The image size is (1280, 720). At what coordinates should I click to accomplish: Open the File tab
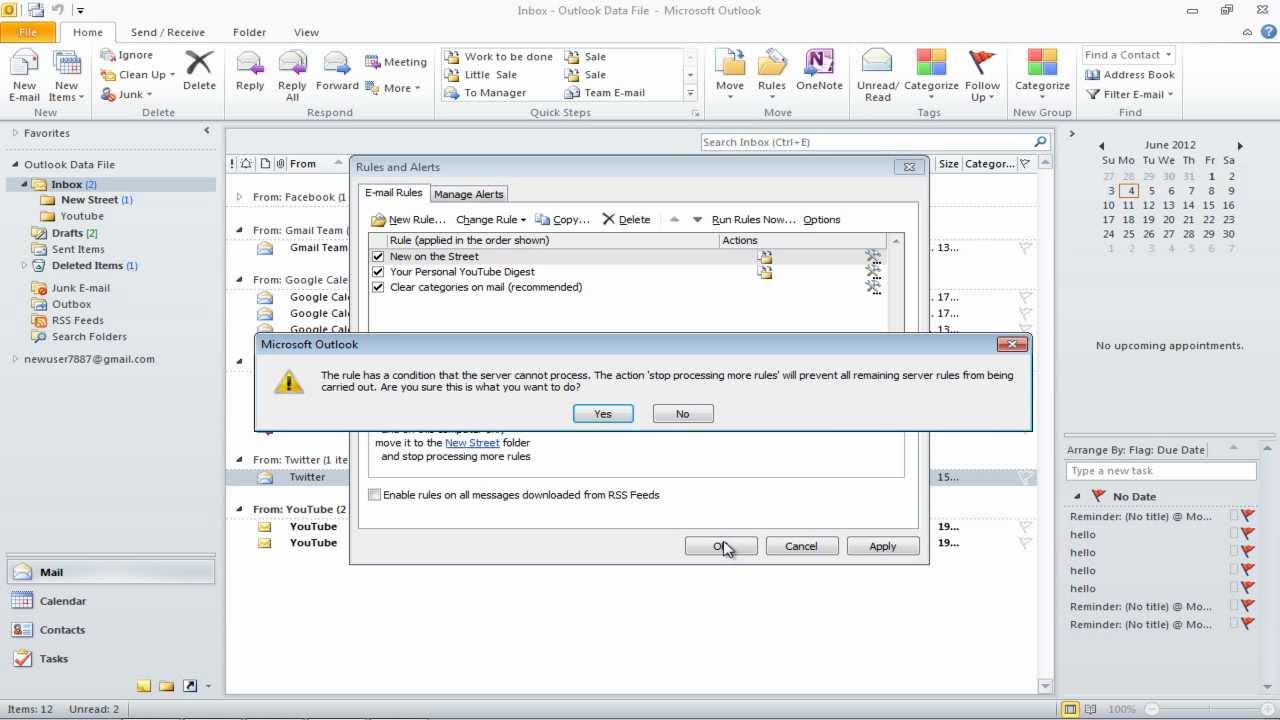[28, 32]
